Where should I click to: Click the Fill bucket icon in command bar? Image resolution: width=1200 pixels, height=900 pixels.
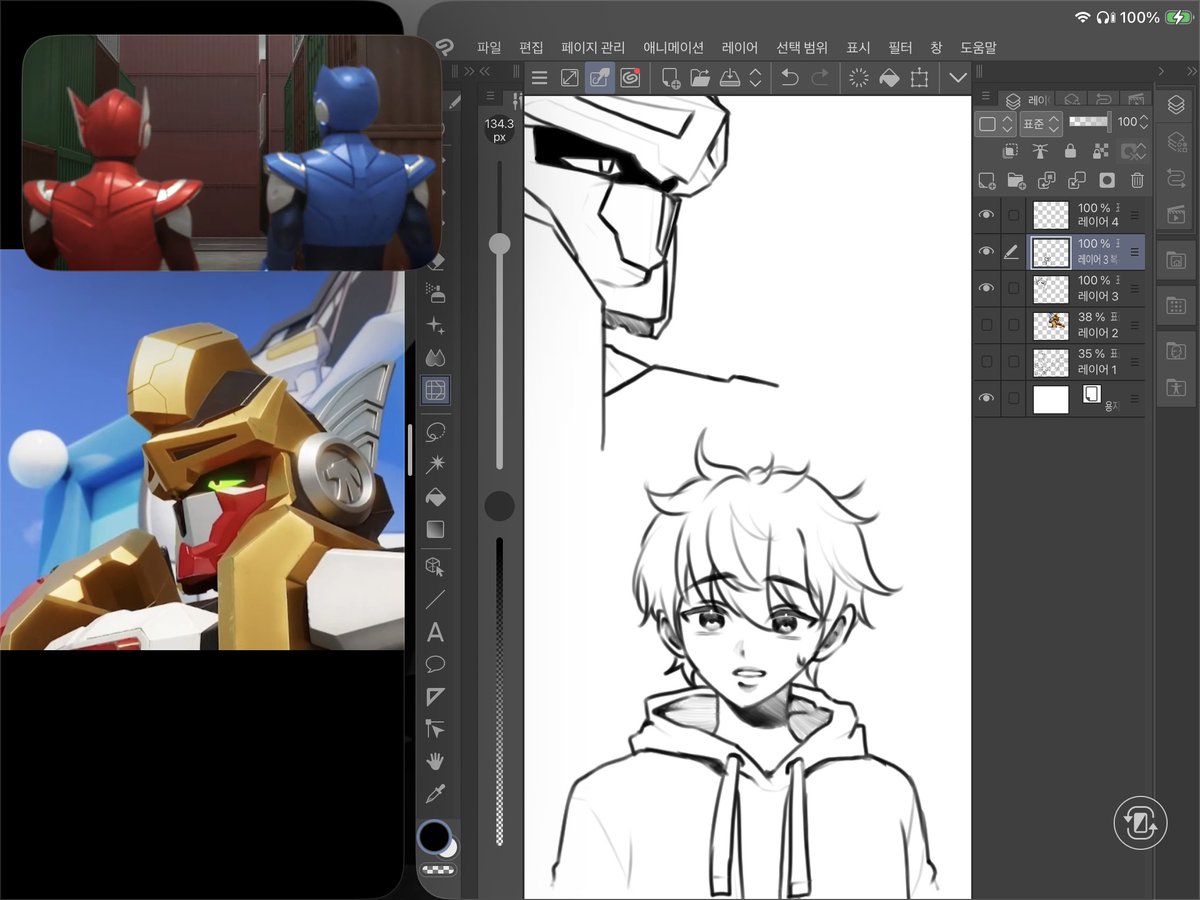click(888, 78)
